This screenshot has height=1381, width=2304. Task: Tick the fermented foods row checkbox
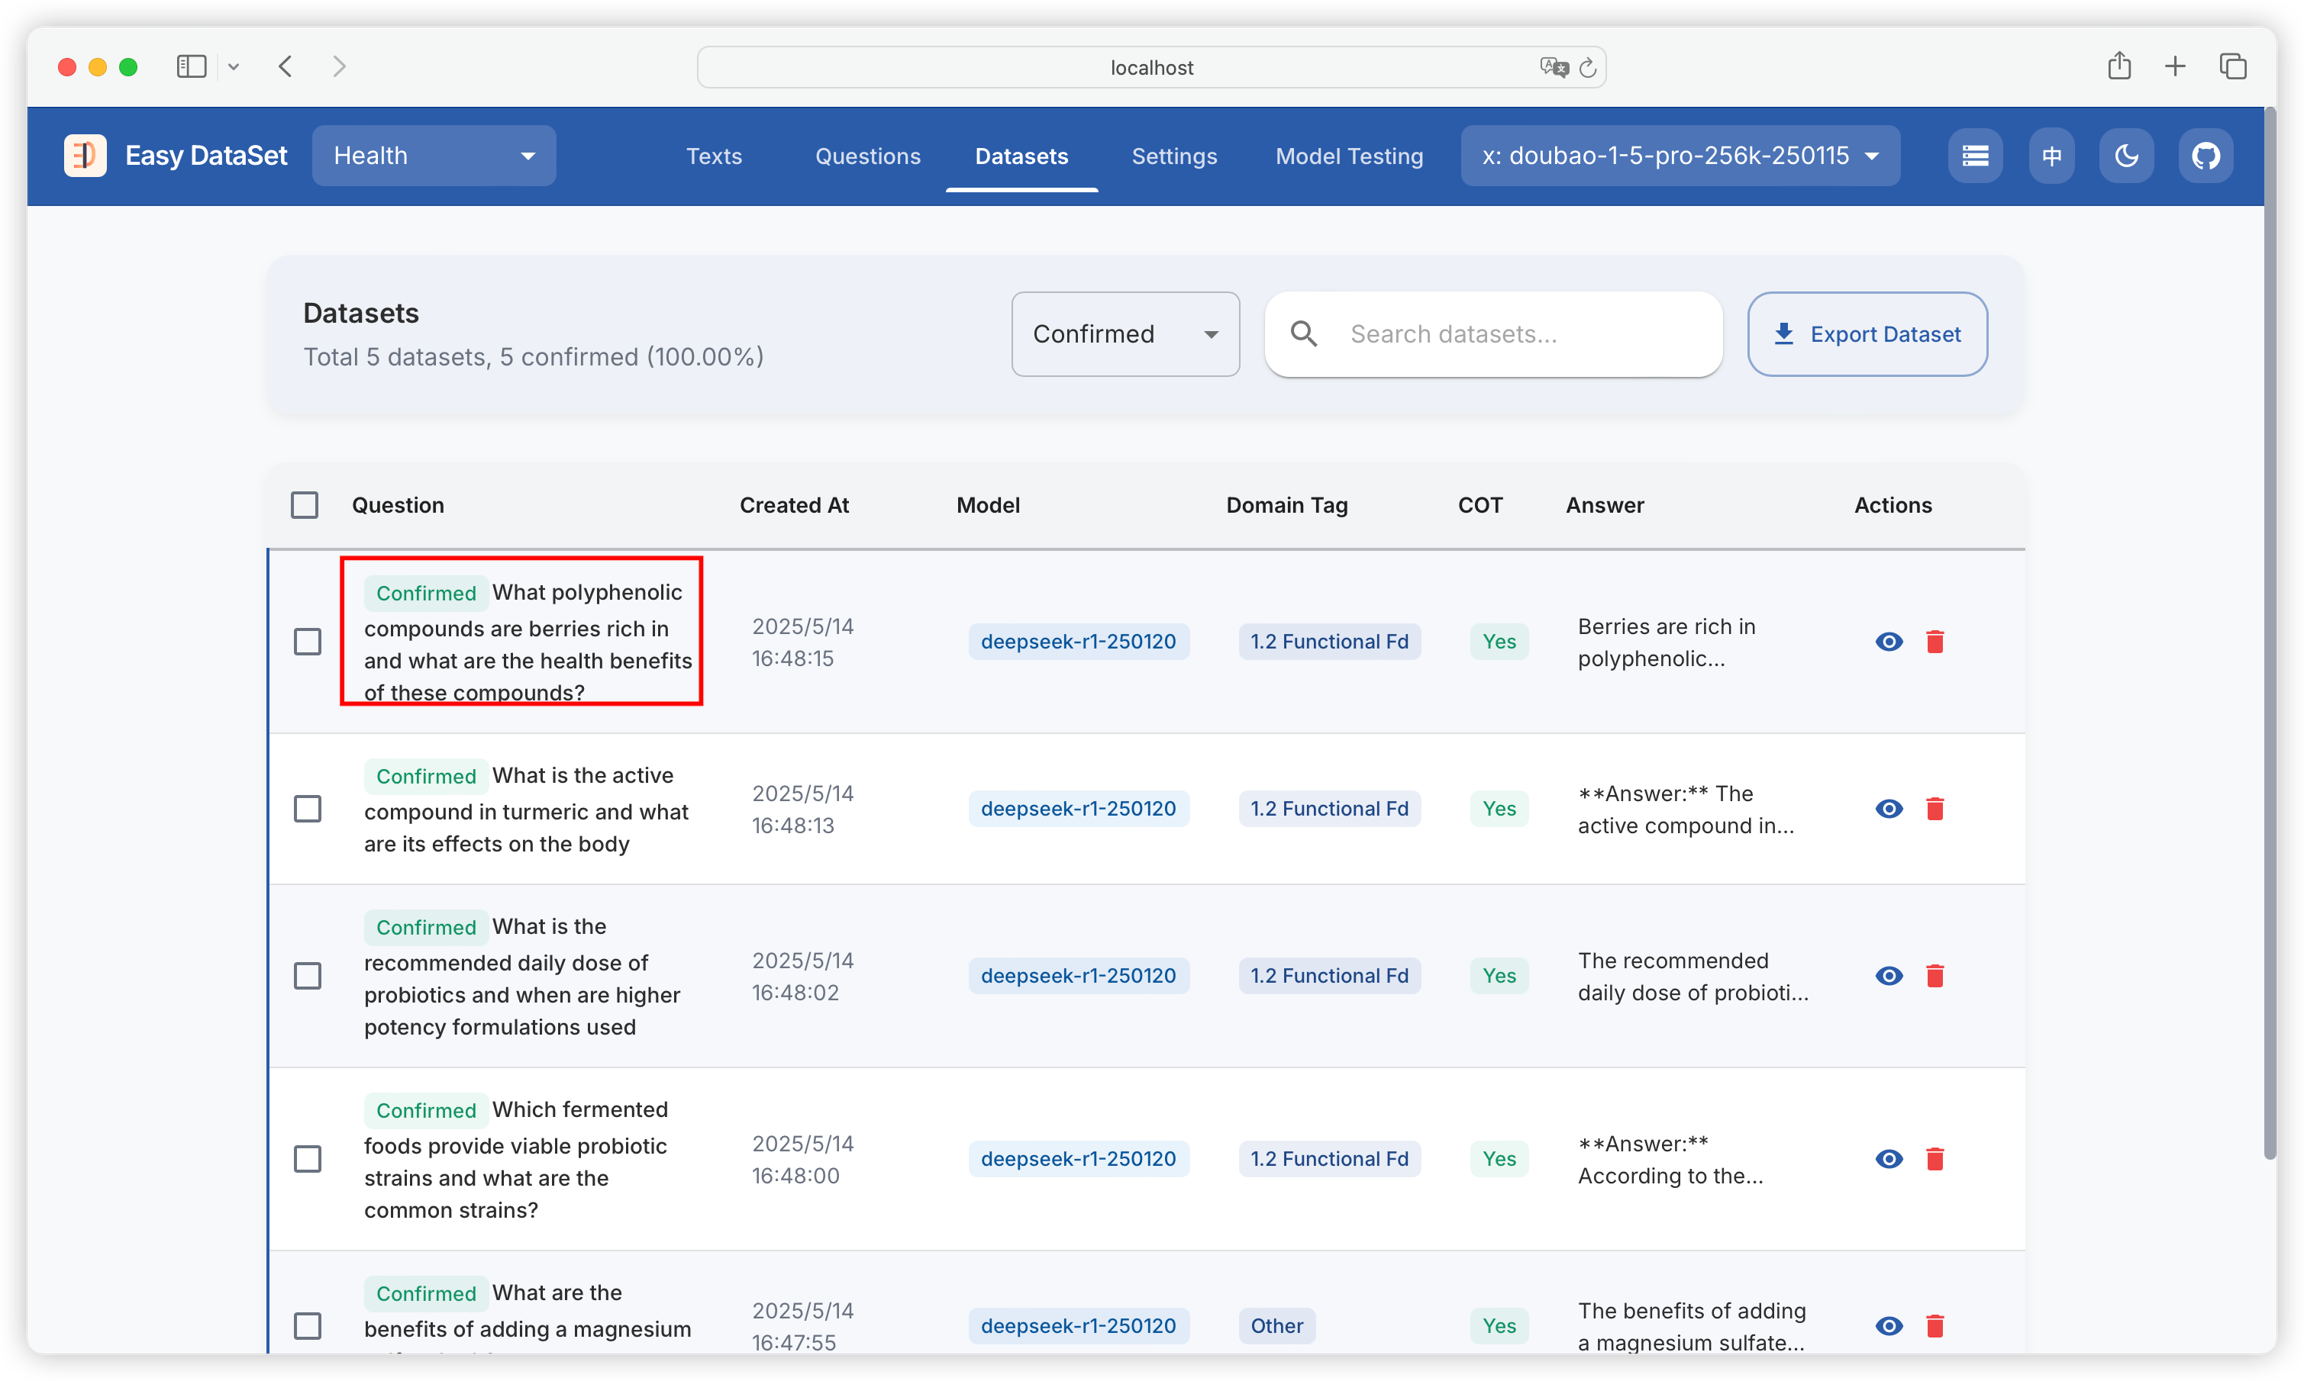(x=308, y=1159)
